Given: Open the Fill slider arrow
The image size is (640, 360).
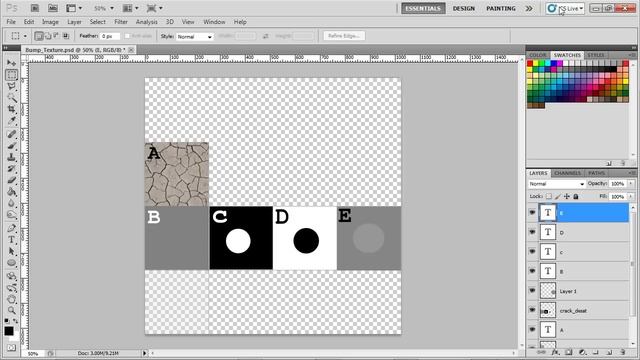Looking at the screenshot, I should tap(631, 196).
